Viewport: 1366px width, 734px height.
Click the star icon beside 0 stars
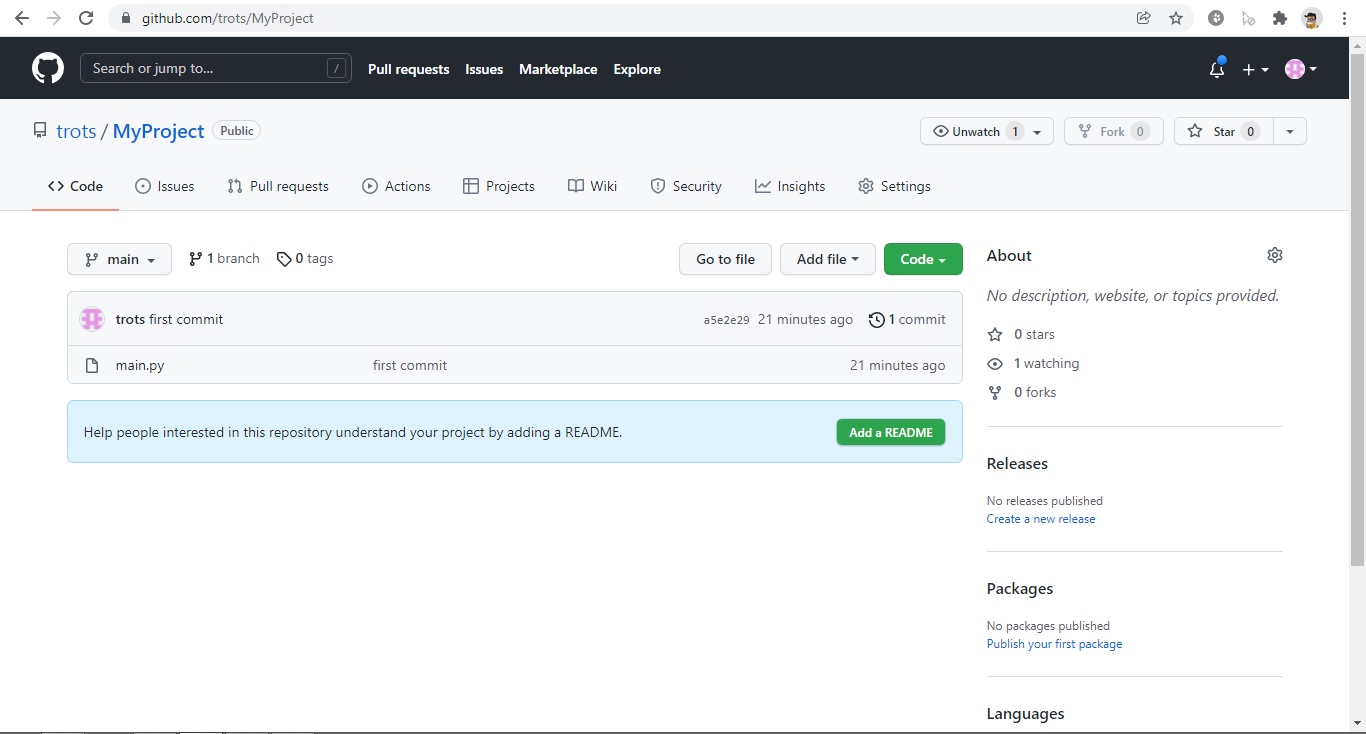pyautogui.click(x=995, y=334)
